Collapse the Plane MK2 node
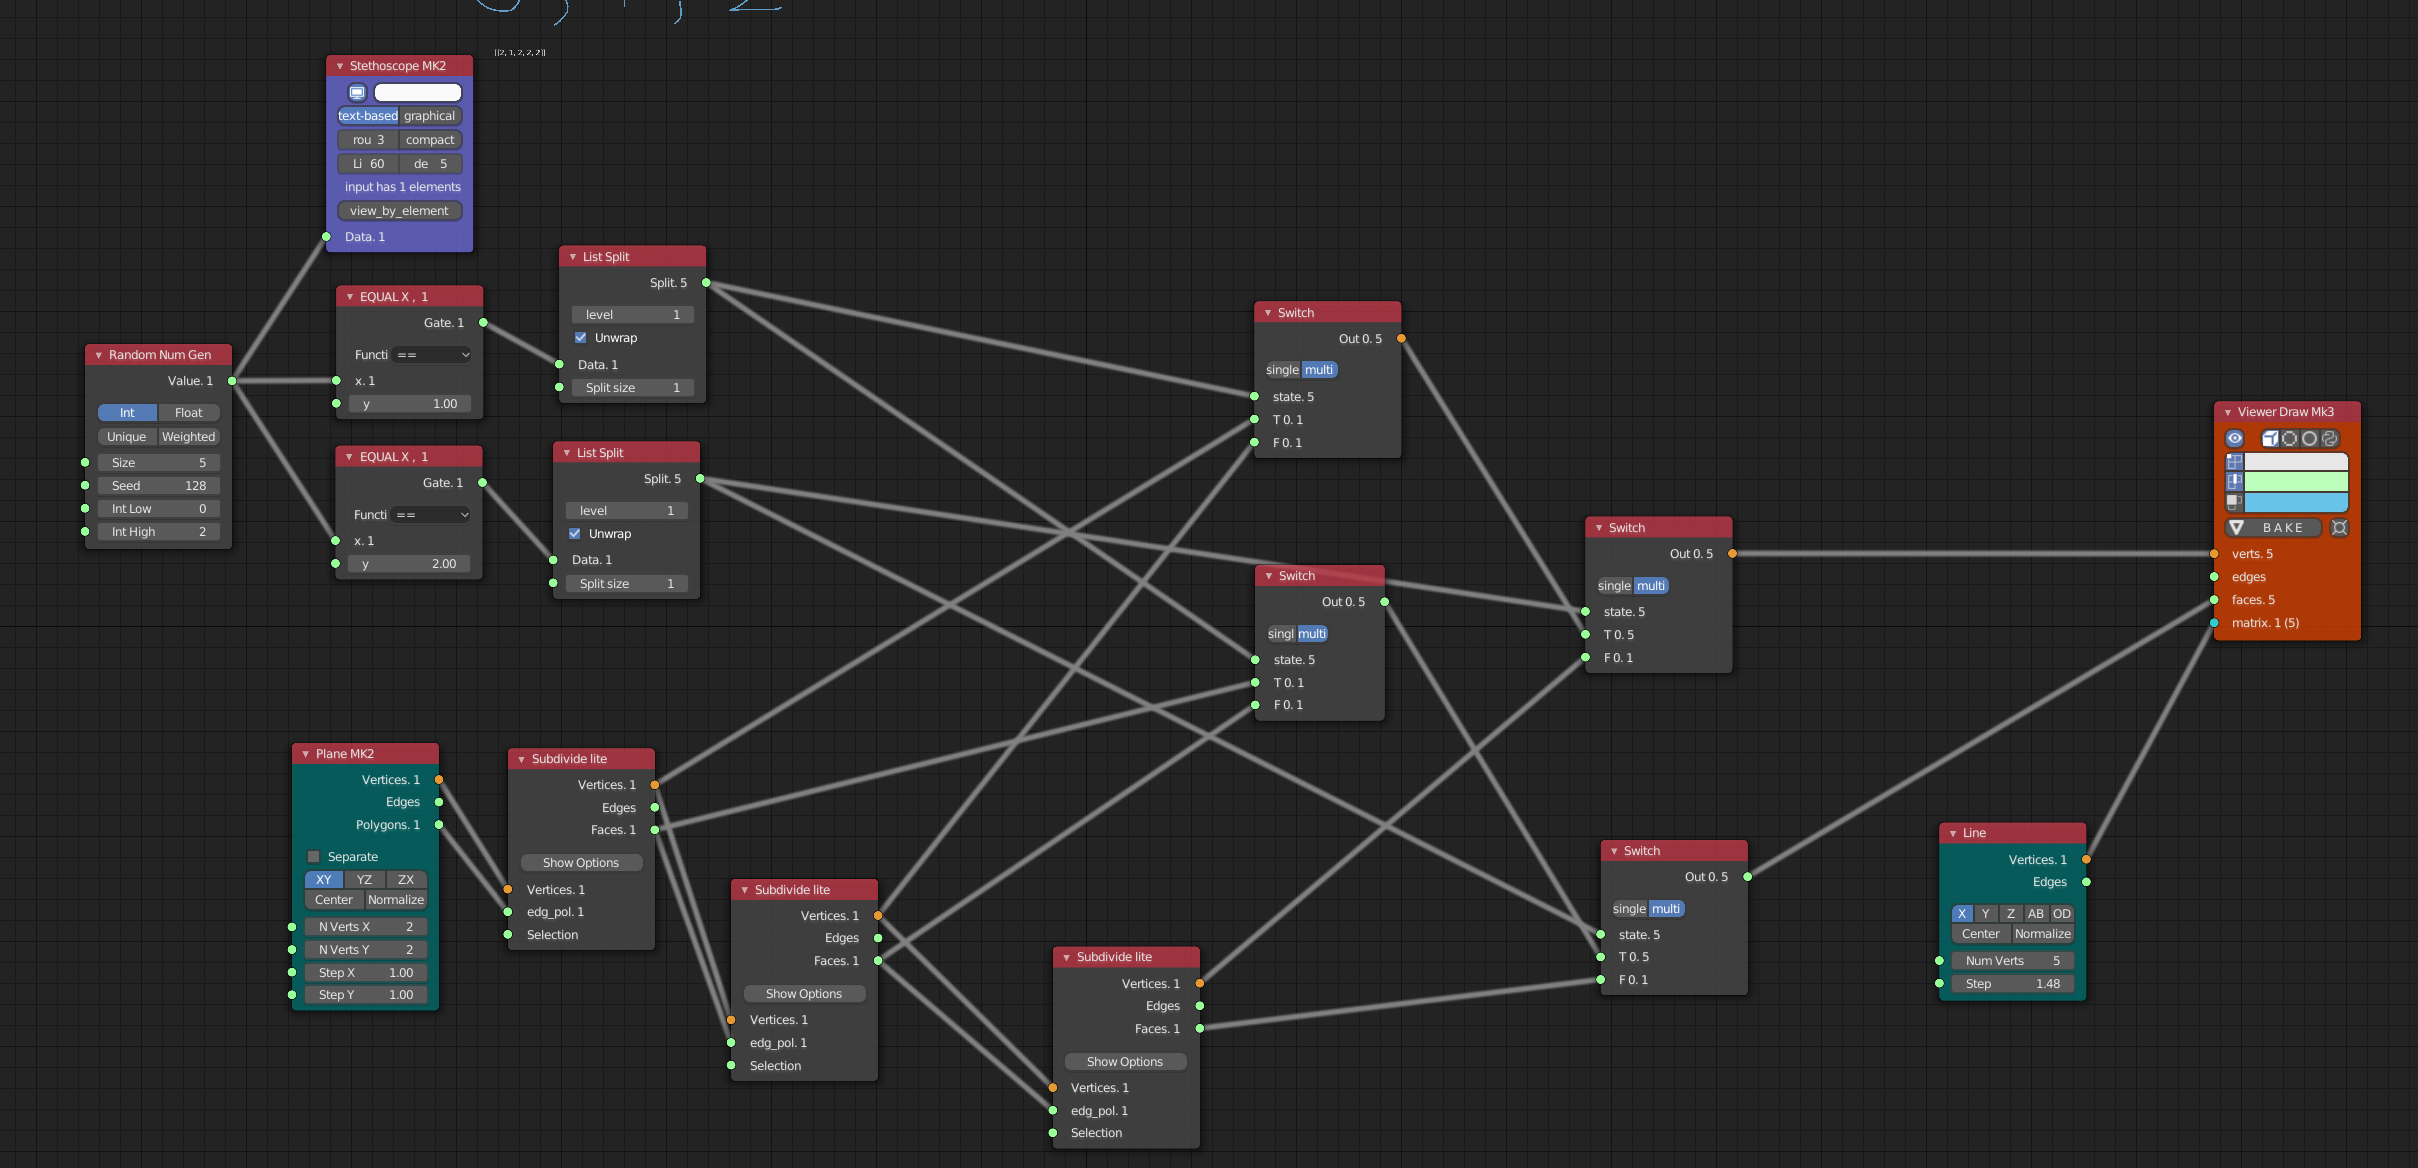Image resolution: width=2418 pixels, height=1168 pixels. click(306, 754)
